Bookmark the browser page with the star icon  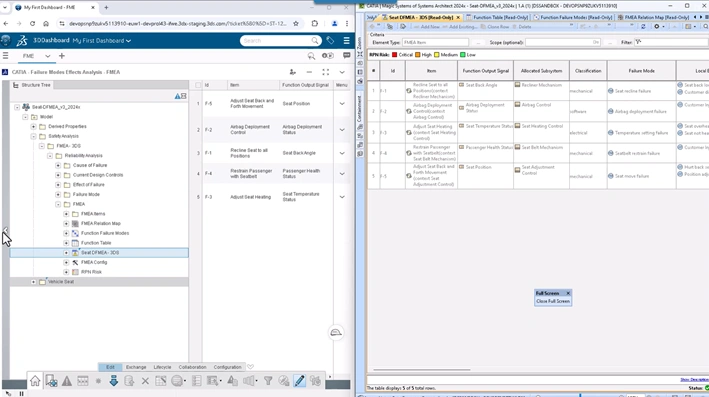pos(296,24)
